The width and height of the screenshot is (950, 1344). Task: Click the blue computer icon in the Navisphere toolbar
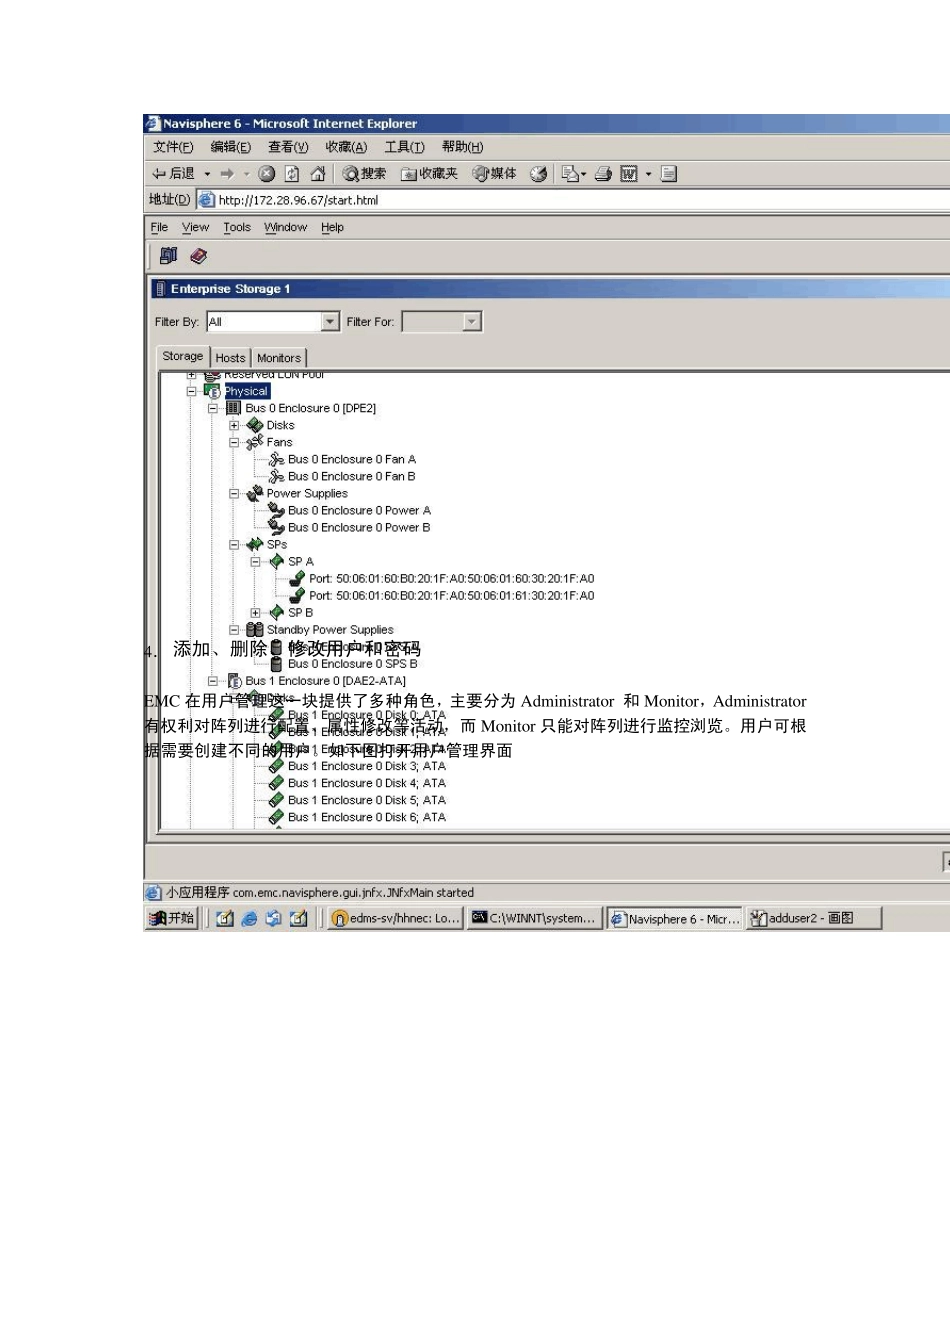[169, 256]
